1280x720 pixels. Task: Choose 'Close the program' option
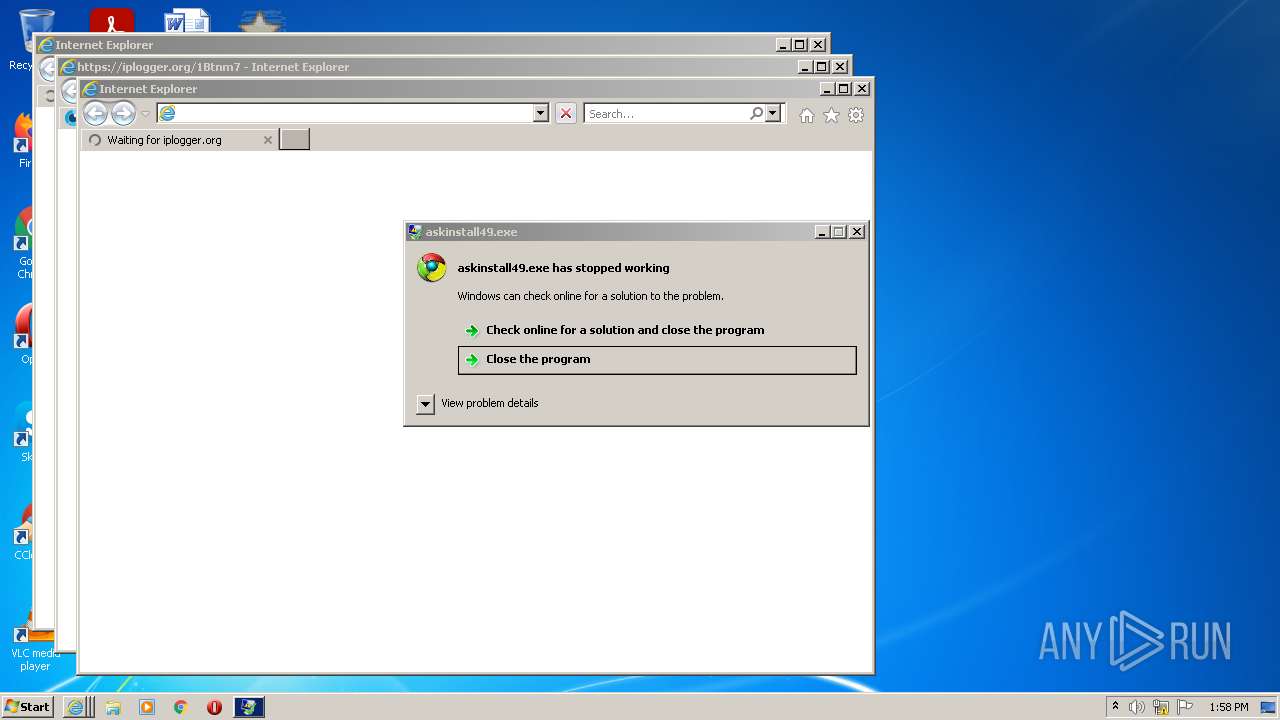click(657, 360)
